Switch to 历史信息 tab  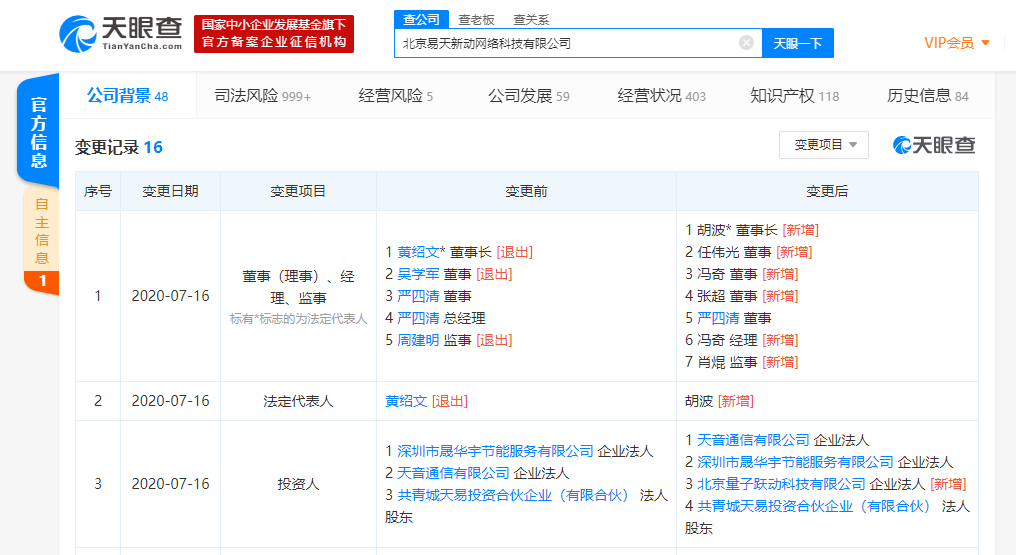(927, 96)
